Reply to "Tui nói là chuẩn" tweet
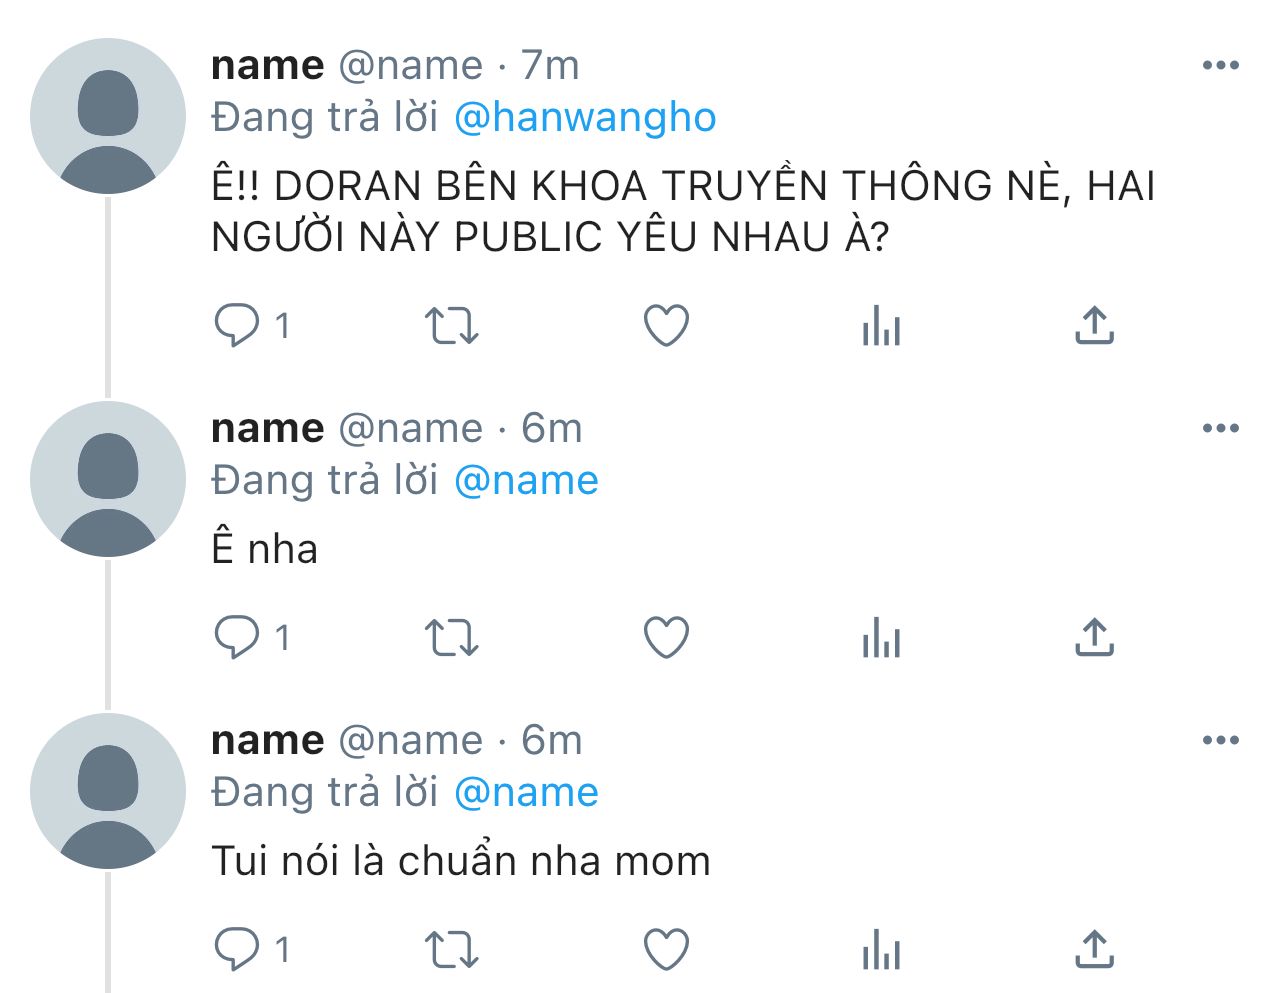The image size is (1284, 993). (x=237, y=950)
